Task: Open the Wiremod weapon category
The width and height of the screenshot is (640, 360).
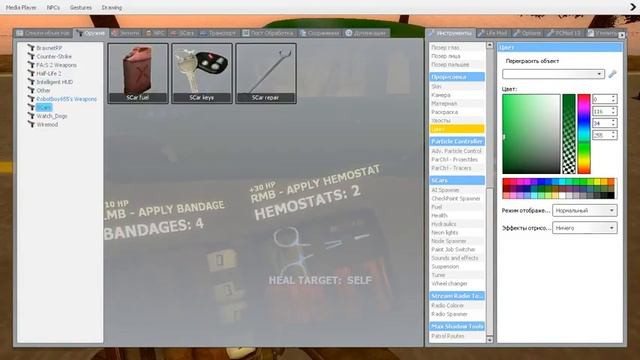Action: [x=47, y=124]
